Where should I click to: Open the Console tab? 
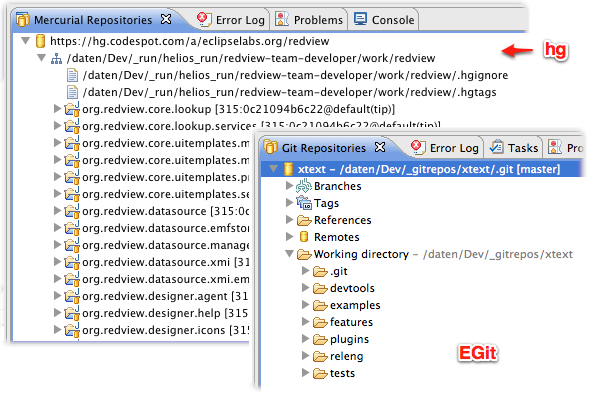click(384, 20)
